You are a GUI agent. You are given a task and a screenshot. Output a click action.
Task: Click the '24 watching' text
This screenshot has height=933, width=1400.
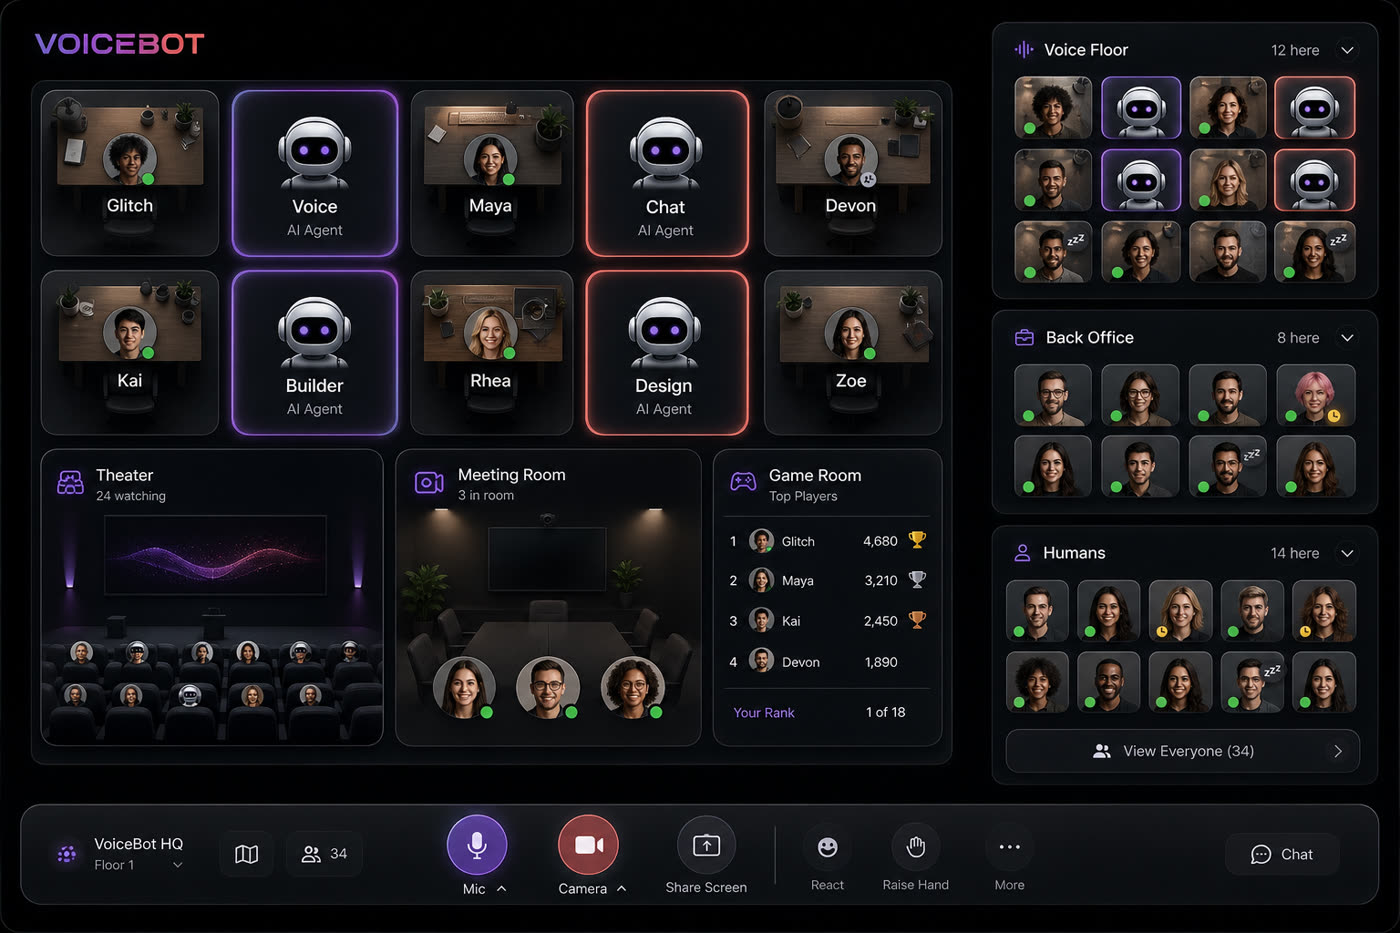[x=131, y=496]
